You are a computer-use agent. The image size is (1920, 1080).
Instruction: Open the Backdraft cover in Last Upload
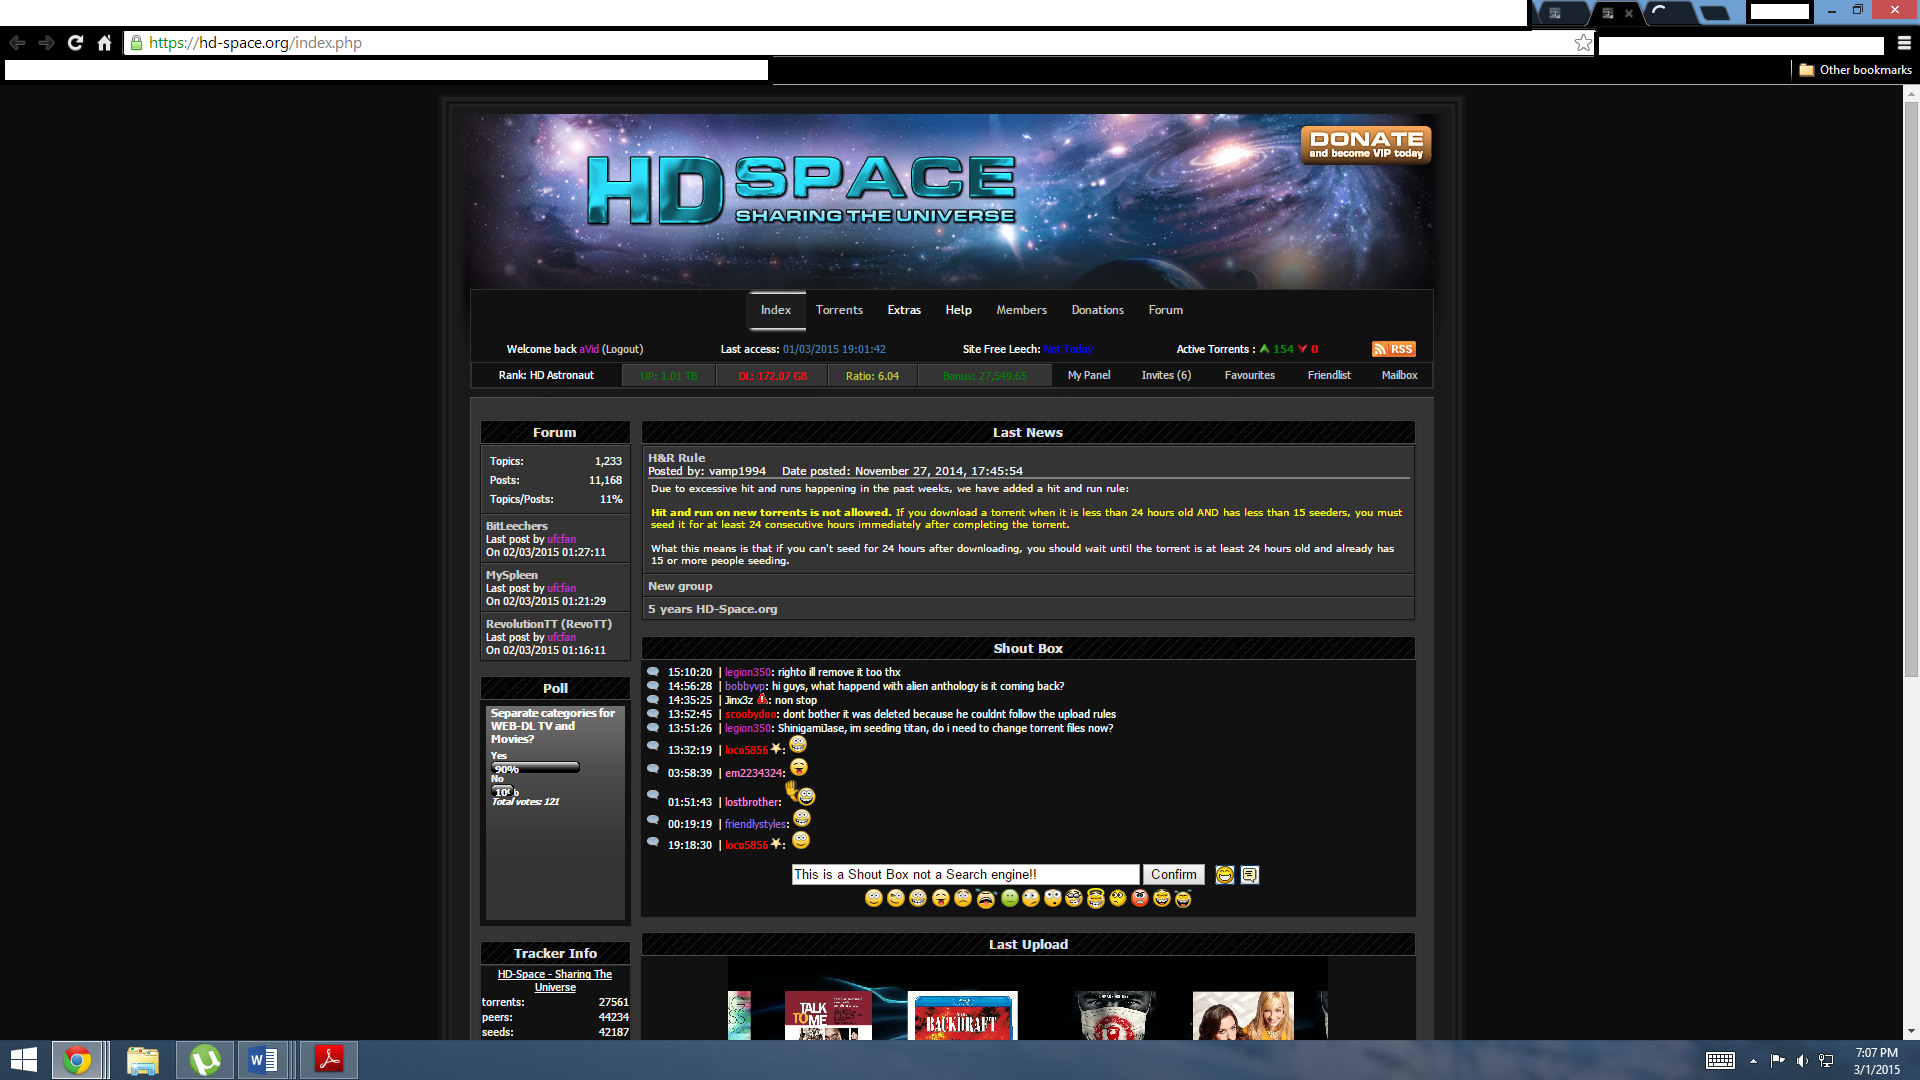tap(962, 1015)
